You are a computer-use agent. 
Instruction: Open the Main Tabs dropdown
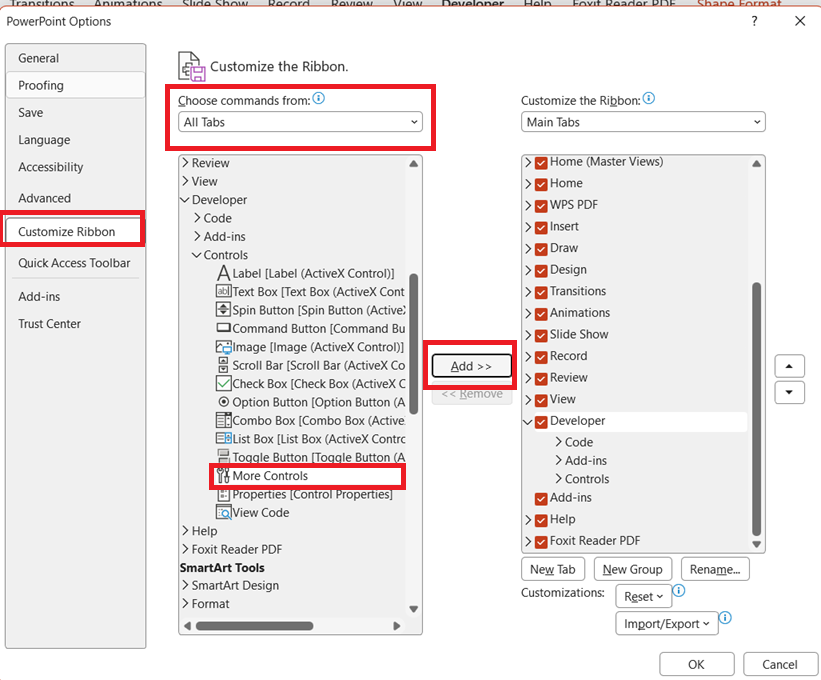click(x=643, y=122)
